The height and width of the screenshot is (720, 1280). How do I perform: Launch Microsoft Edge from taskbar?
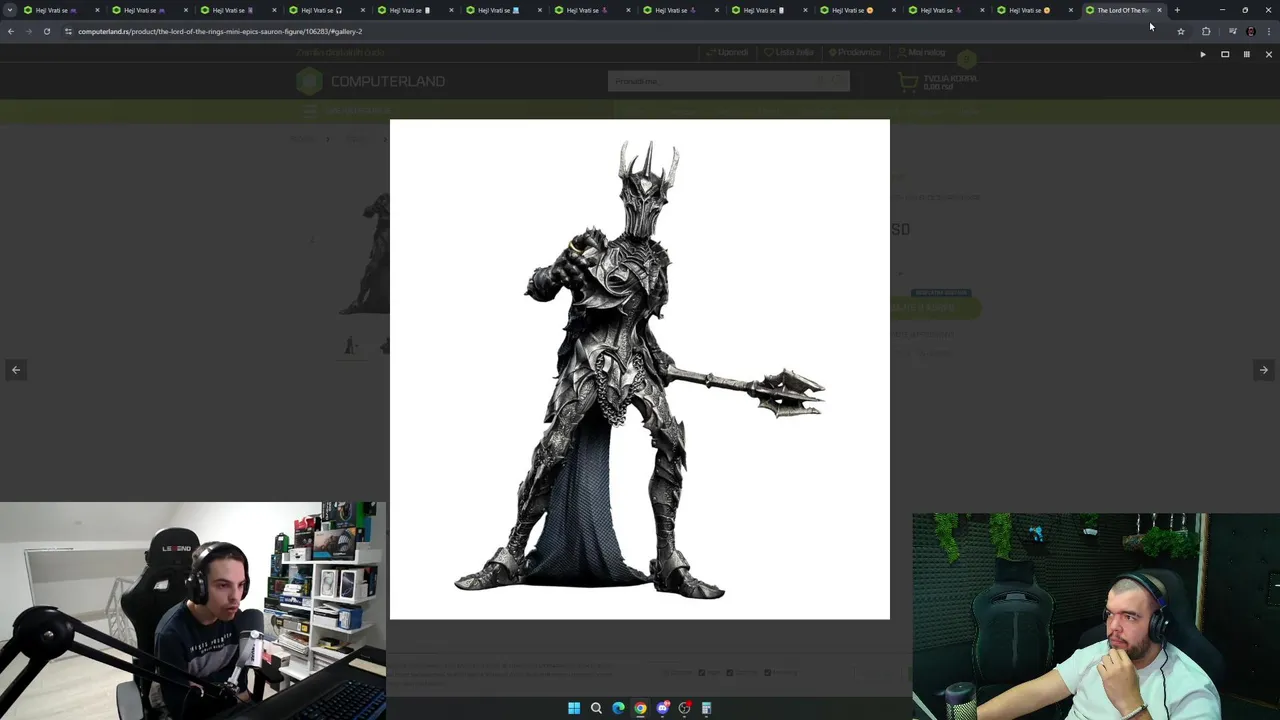click(x=618, y=708)
